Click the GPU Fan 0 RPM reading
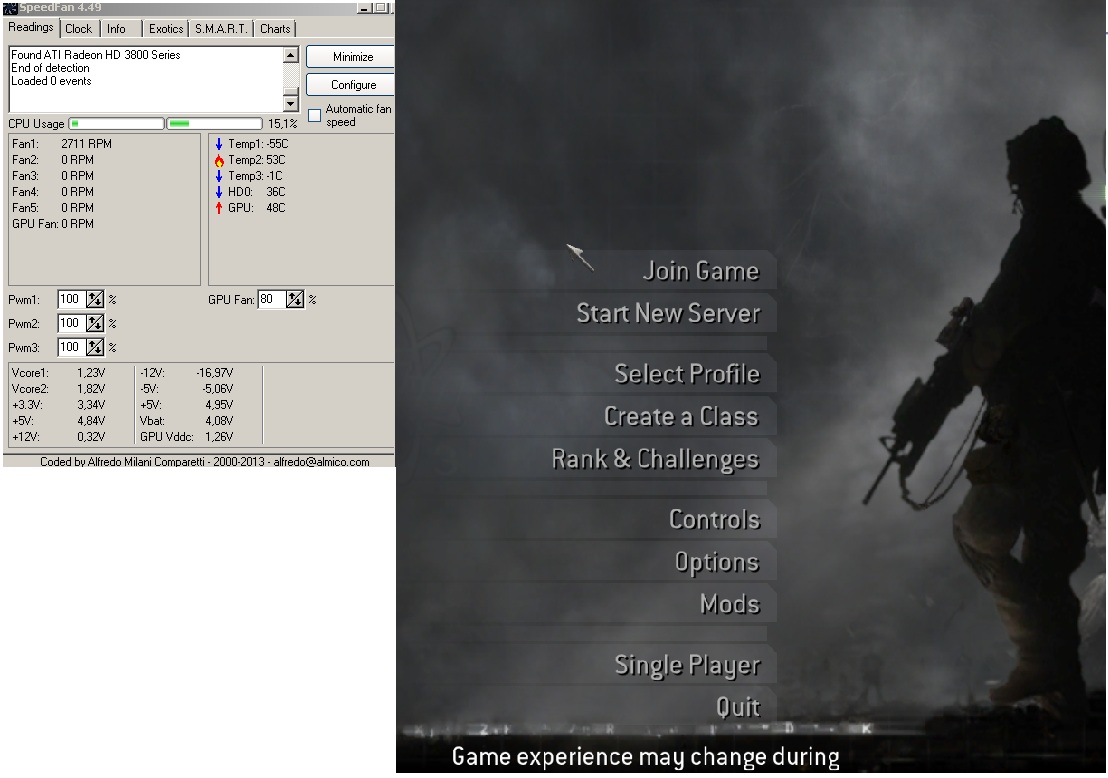Screen dimensions: 1108x778 click(x=53, y=224)
